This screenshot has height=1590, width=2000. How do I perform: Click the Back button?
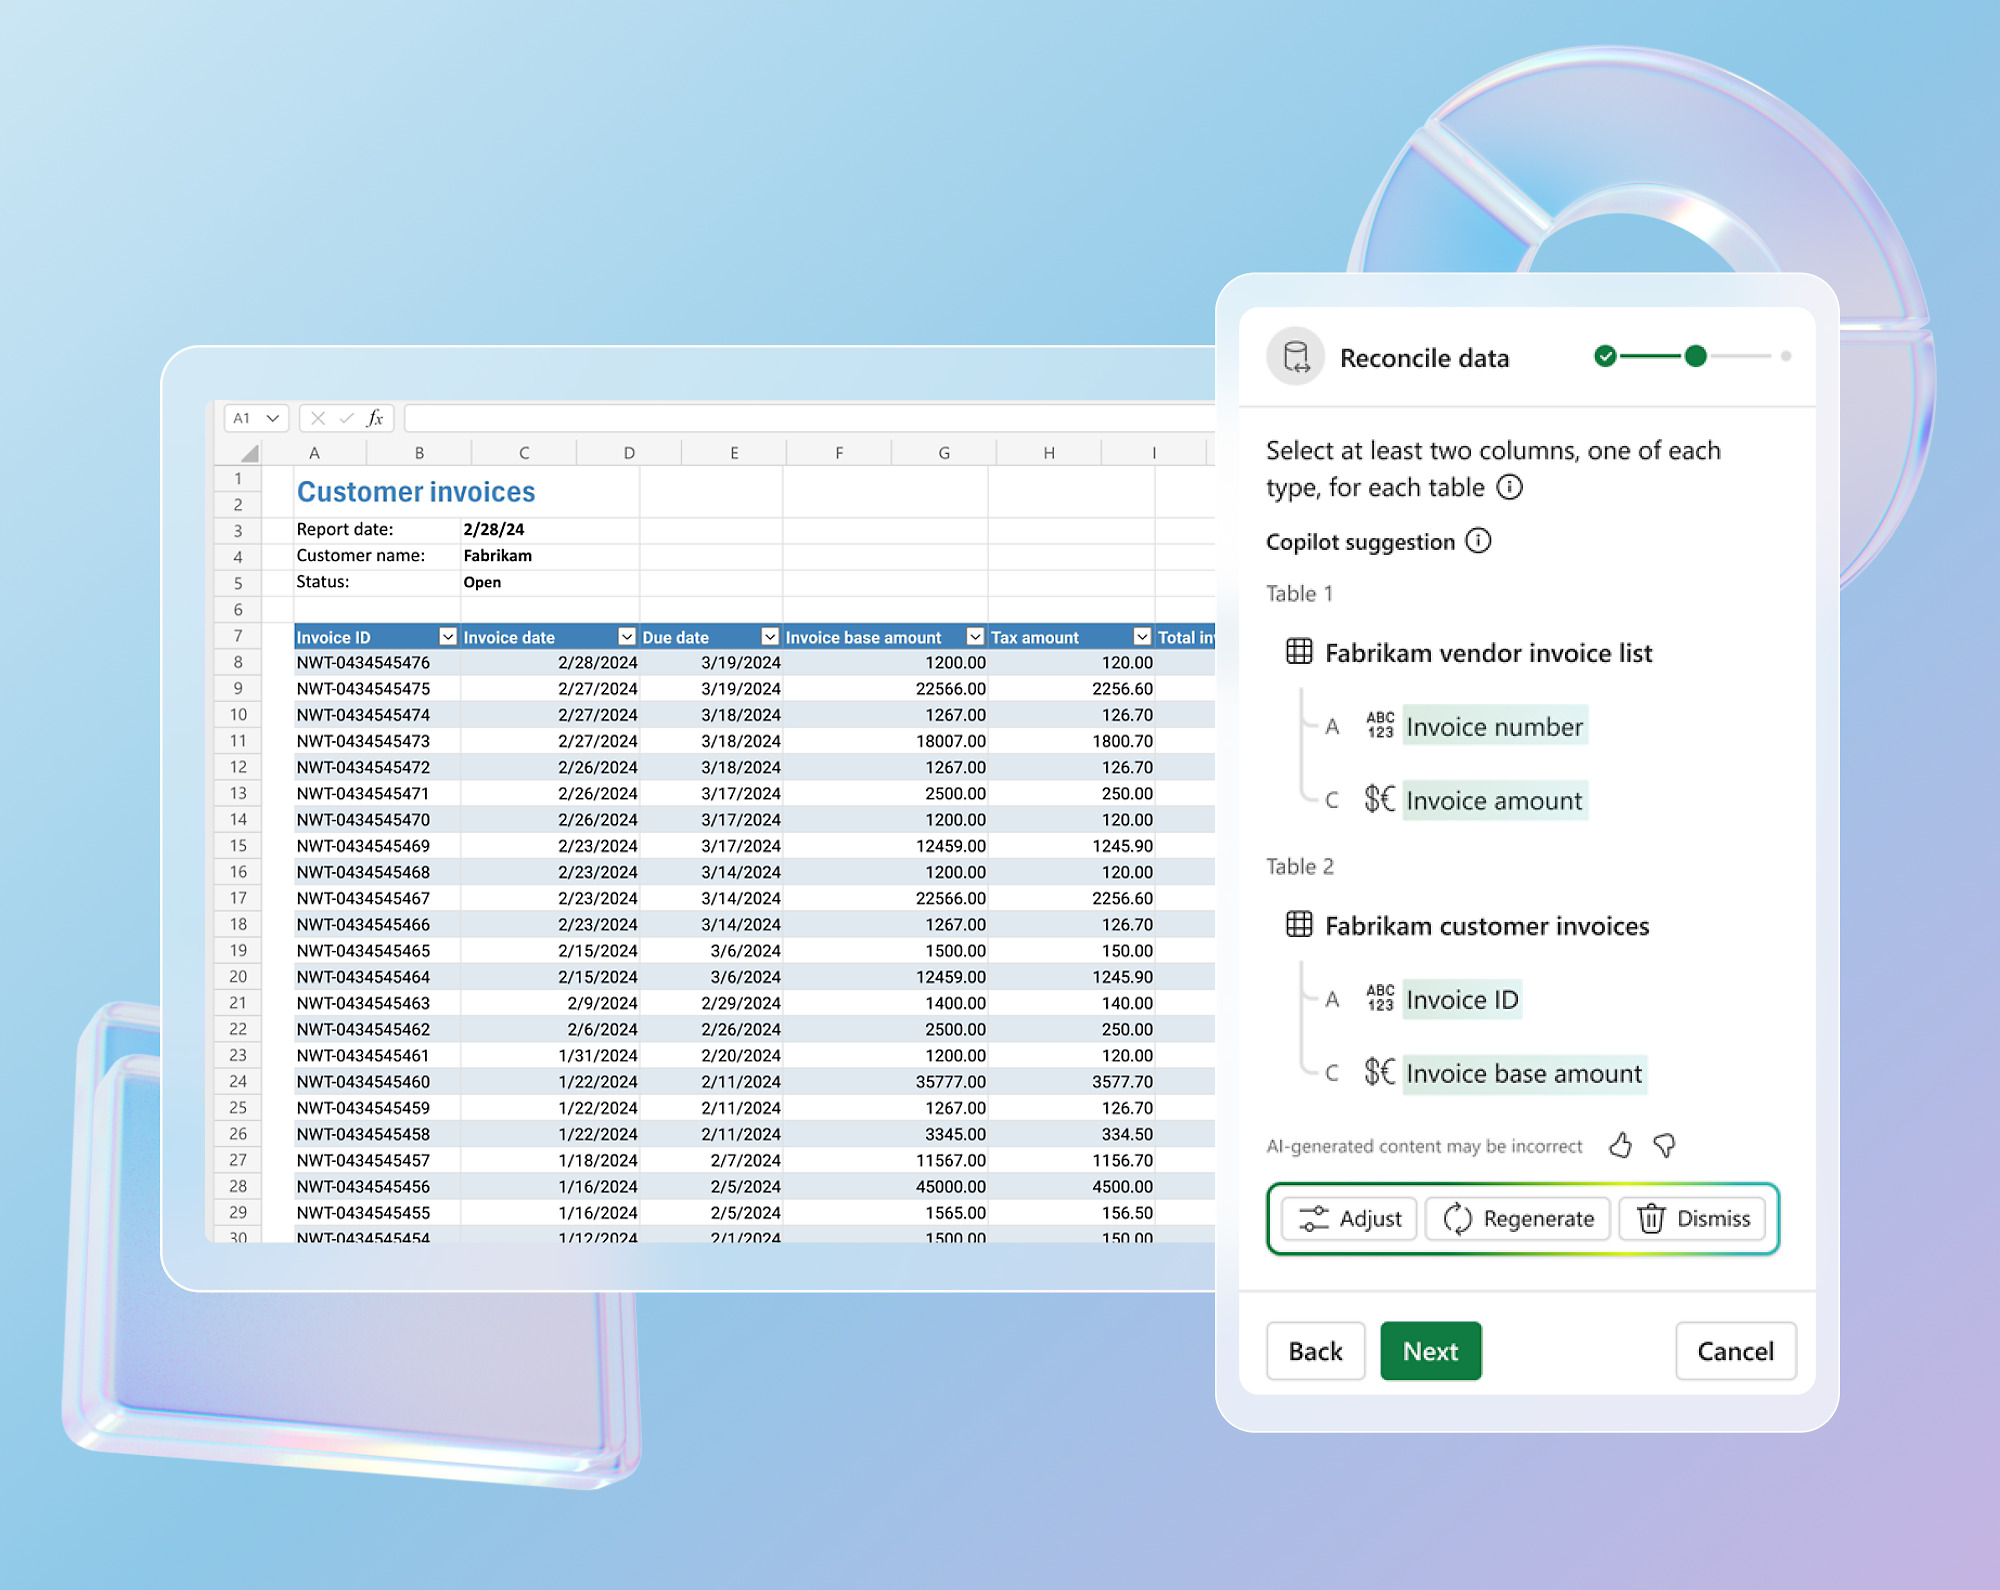pyautogui.click(x=1315, y=1351)
